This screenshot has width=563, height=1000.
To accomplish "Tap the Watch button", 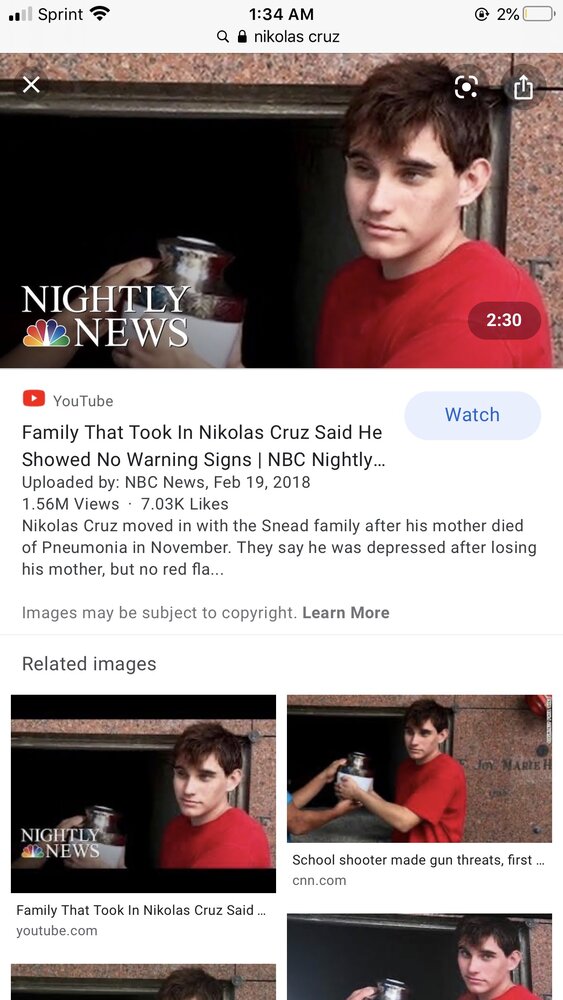I will pyautogui.click(x=472, y=415).
